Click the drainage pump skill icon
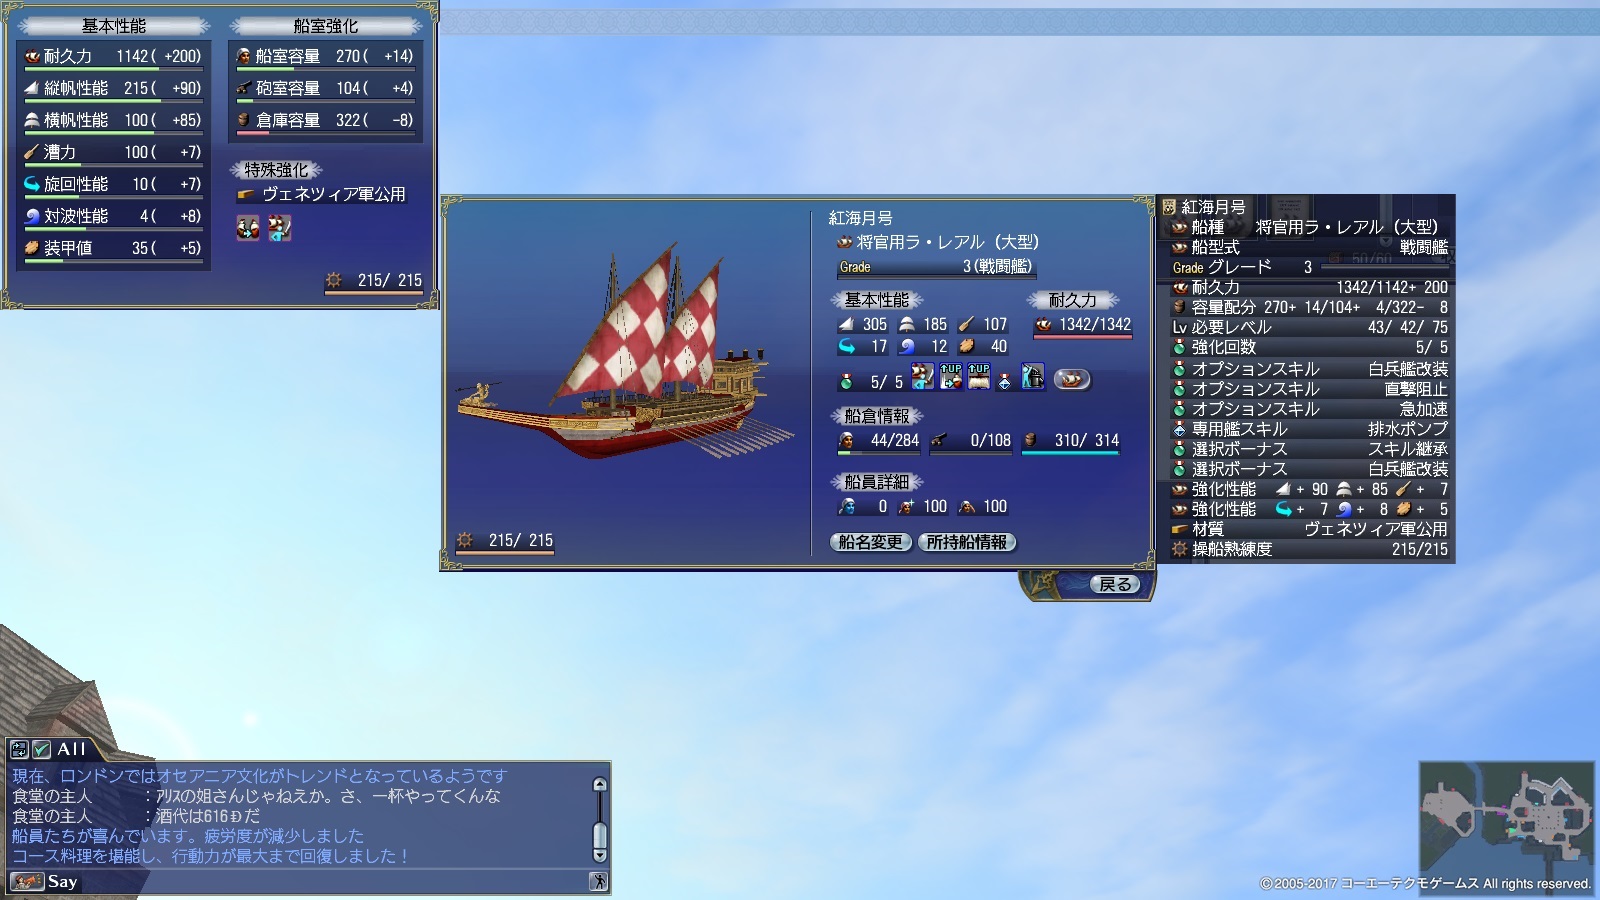The width and height of the screenshot is (1600, 900). coord(1033,377)
